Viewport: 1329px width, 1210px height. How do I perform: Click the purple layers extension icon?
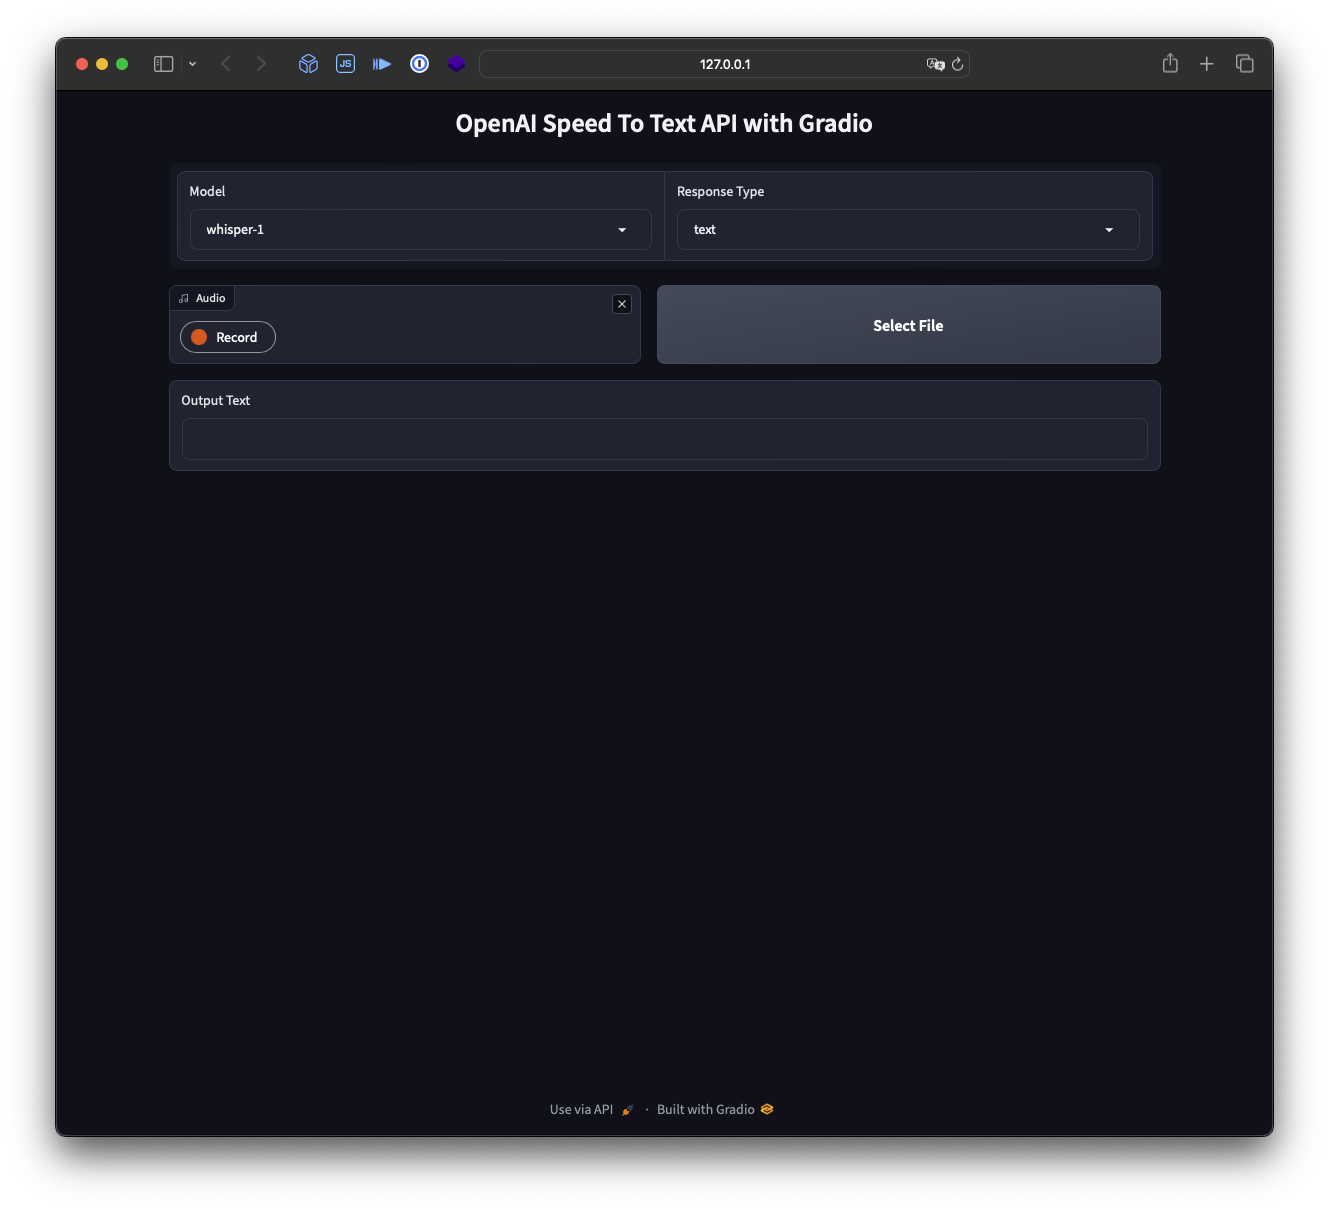coord(457,64)
